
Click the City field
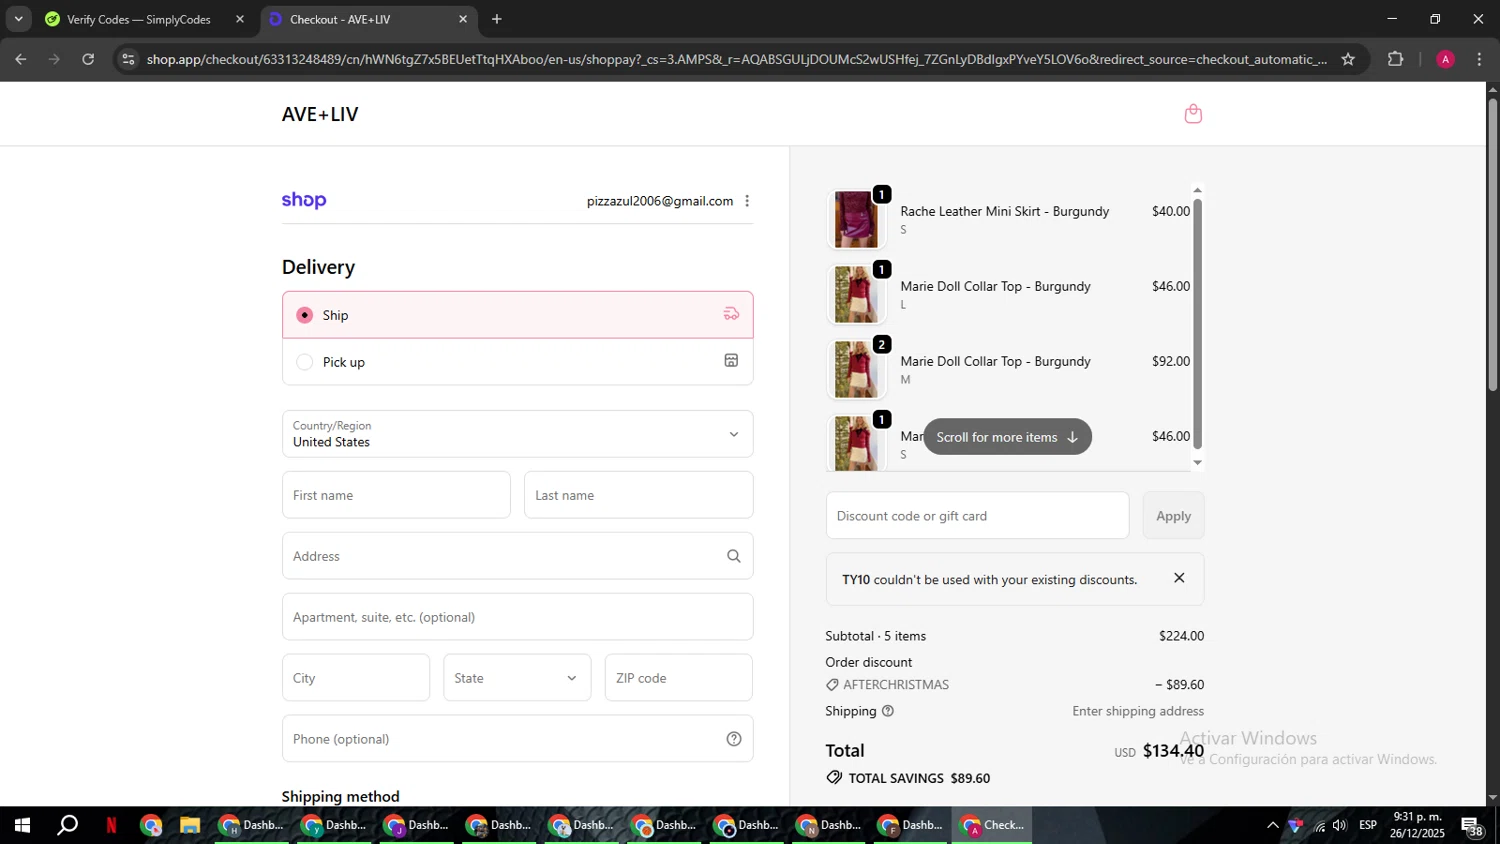[356, 678]
